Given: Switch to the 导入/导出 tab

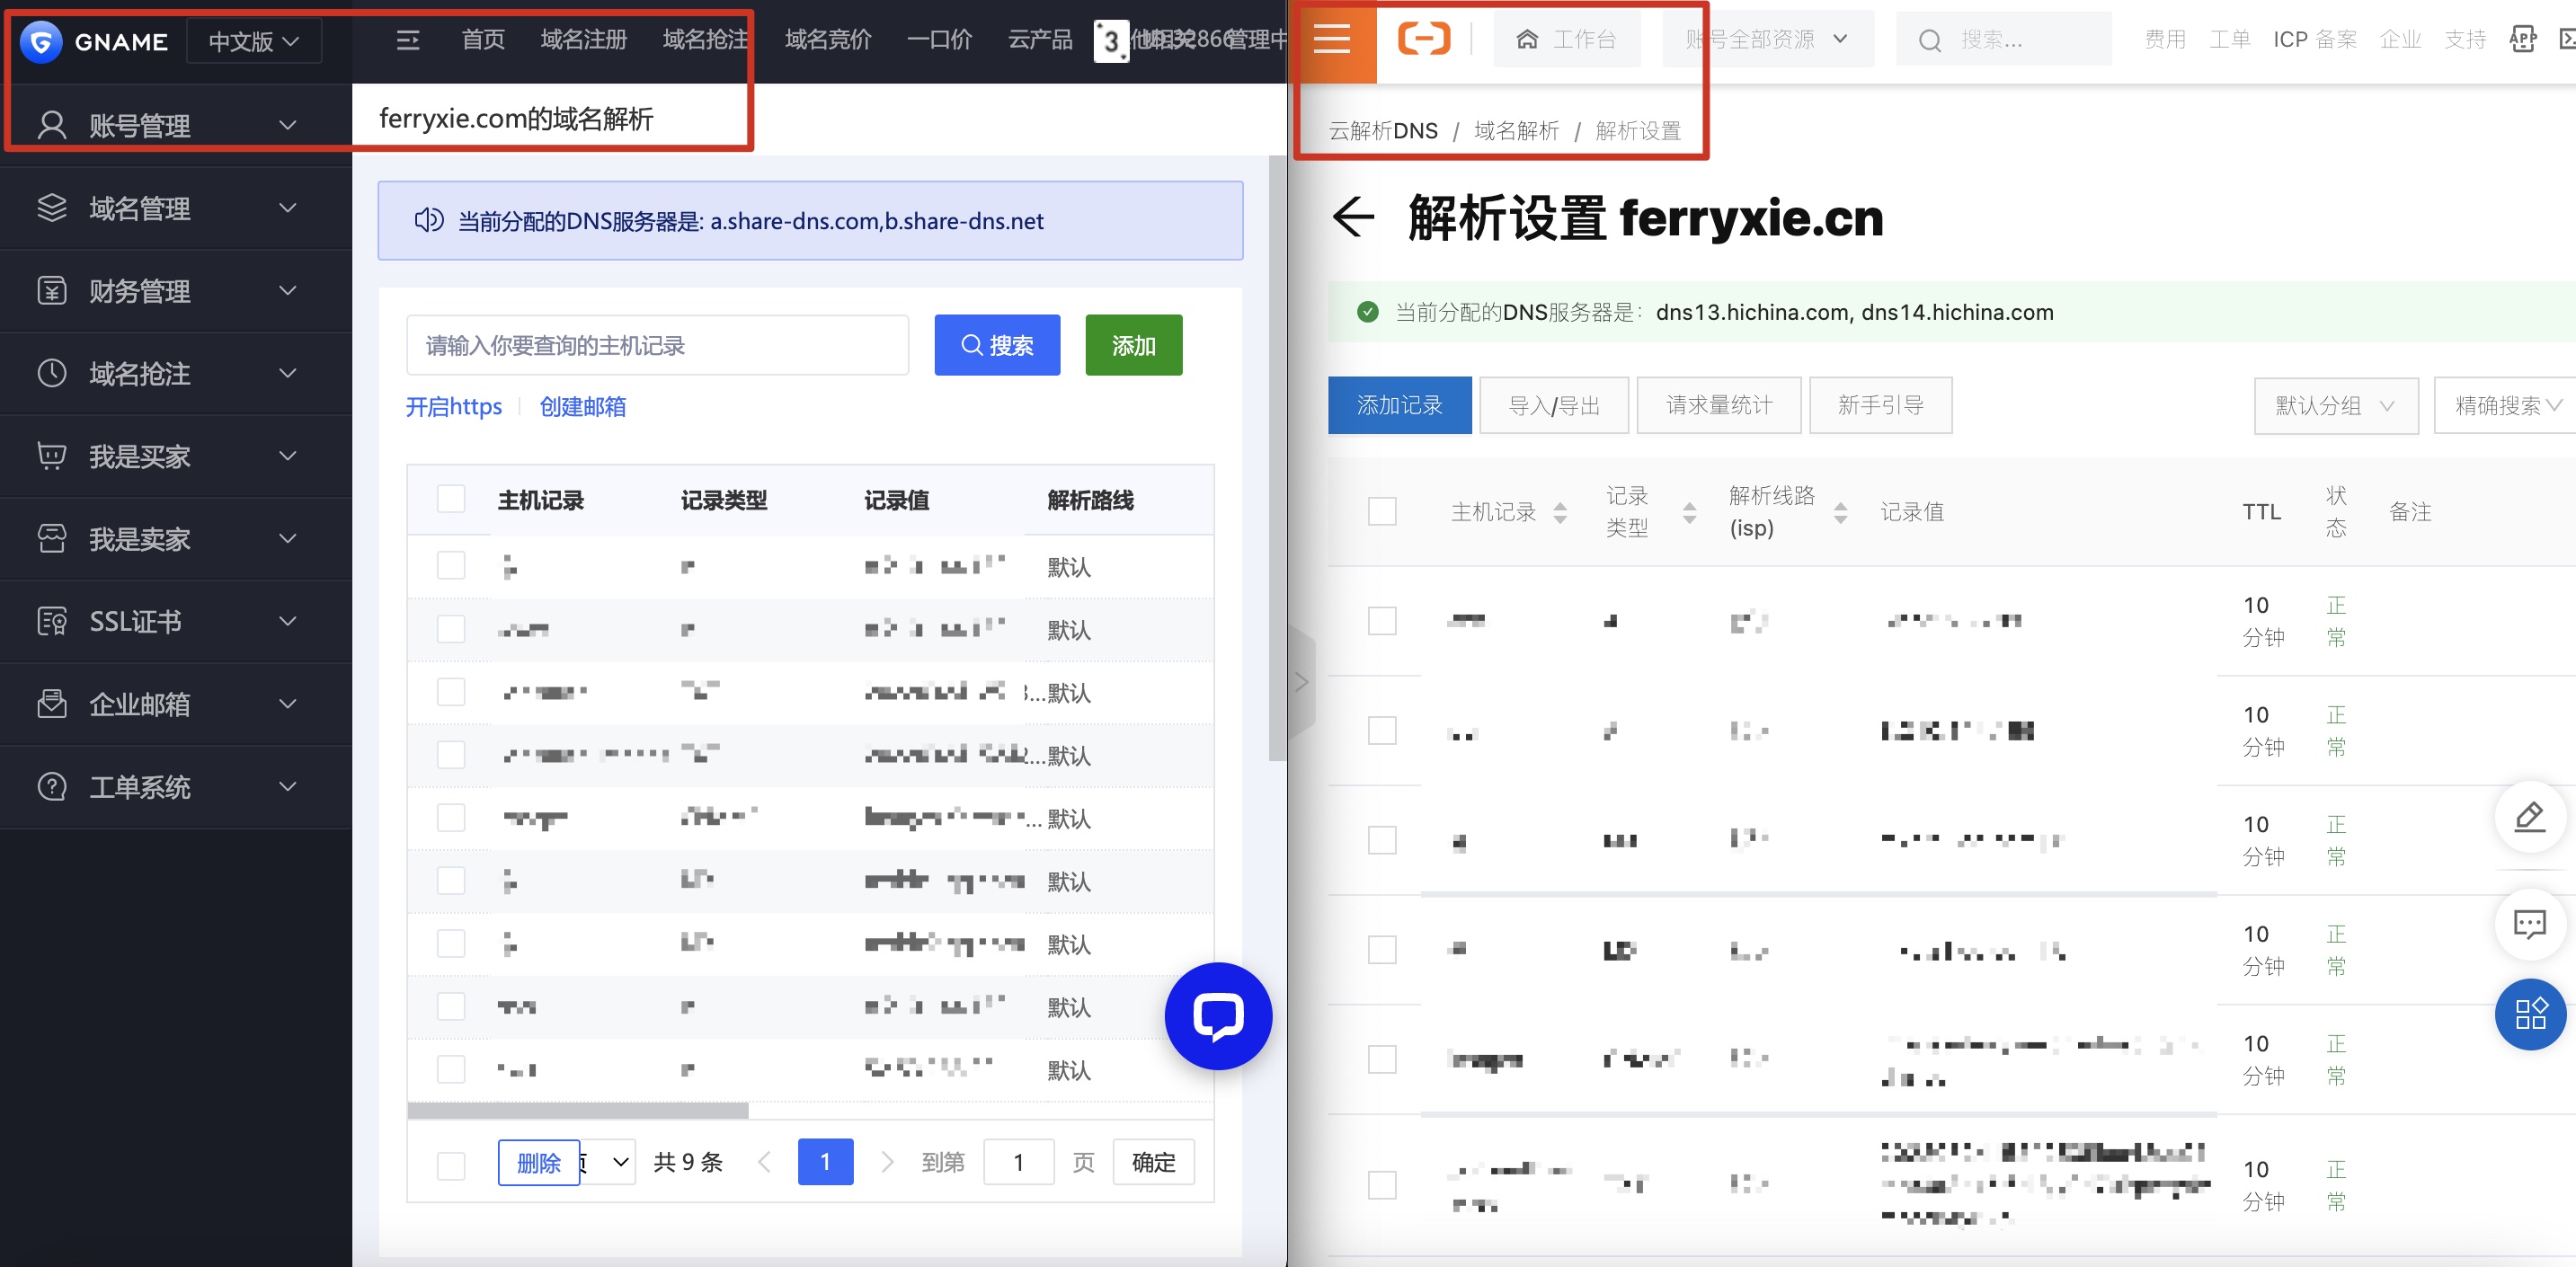Looking at the screenshot, I should 1553,405.
